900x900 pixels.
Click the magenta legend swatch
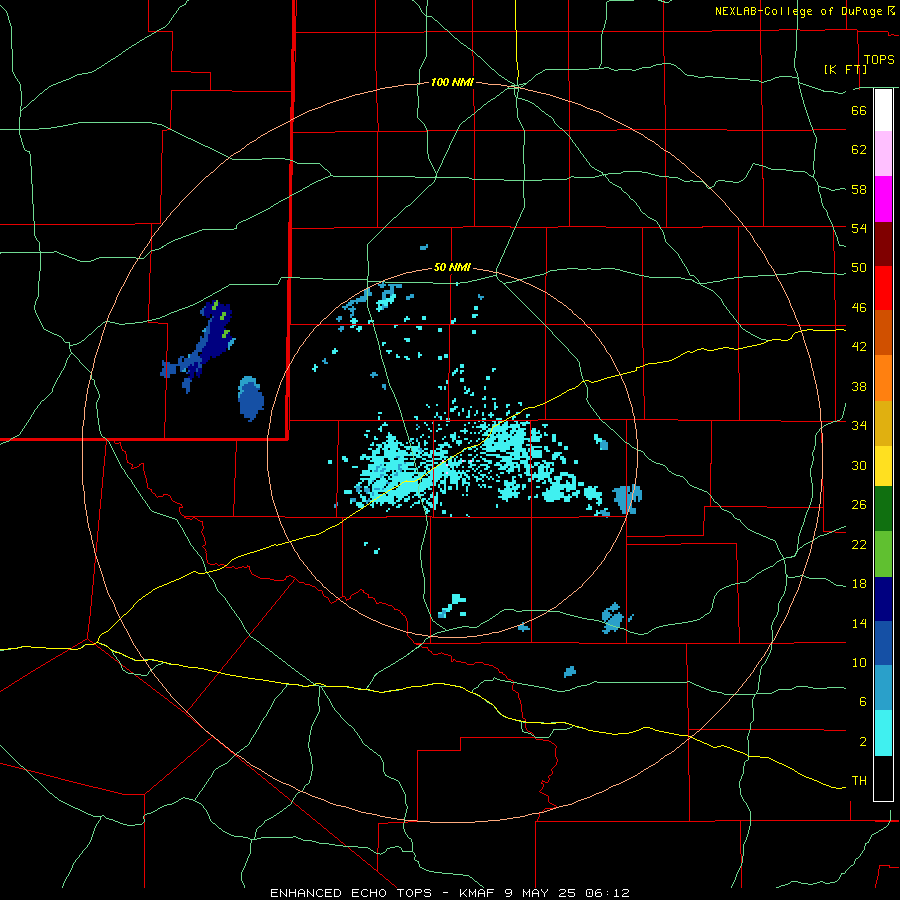[x=883, y=199]
